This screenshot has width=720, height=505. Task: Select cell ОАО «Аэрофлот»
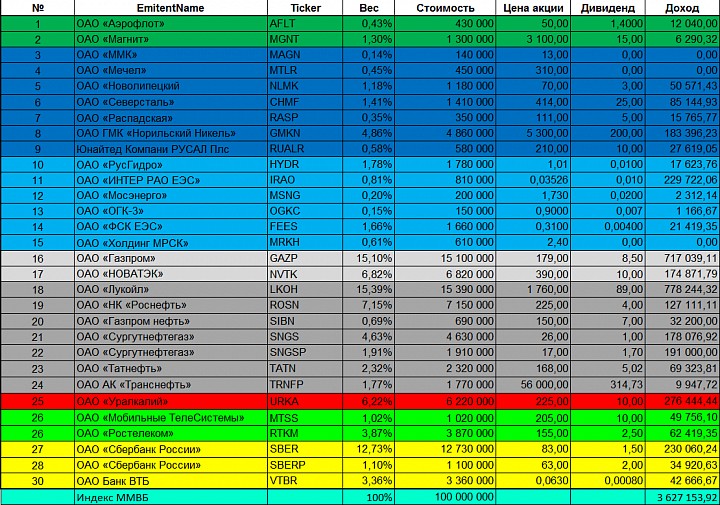(x=170, y=23)
